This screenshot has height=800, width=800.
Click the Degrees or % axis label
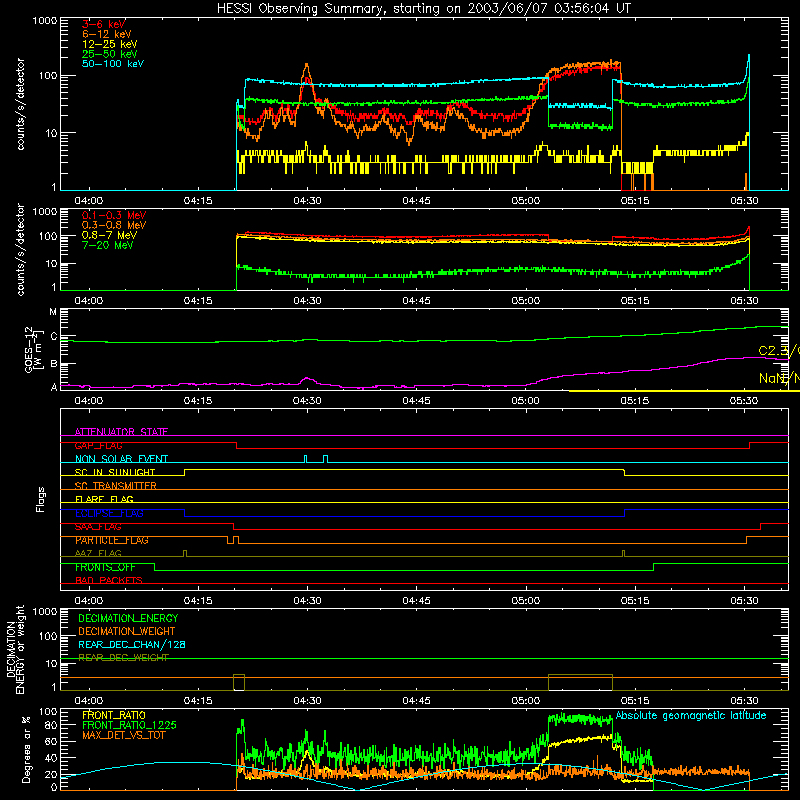(x=26, y=749)
